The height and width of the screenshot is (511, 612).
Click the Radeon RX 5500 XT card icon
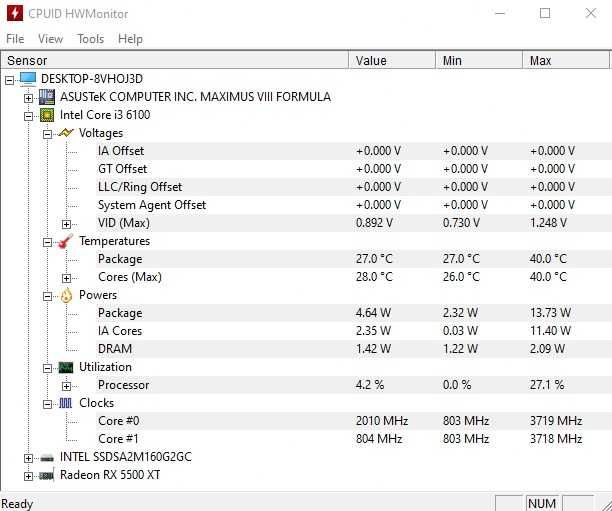click(47, 475)
